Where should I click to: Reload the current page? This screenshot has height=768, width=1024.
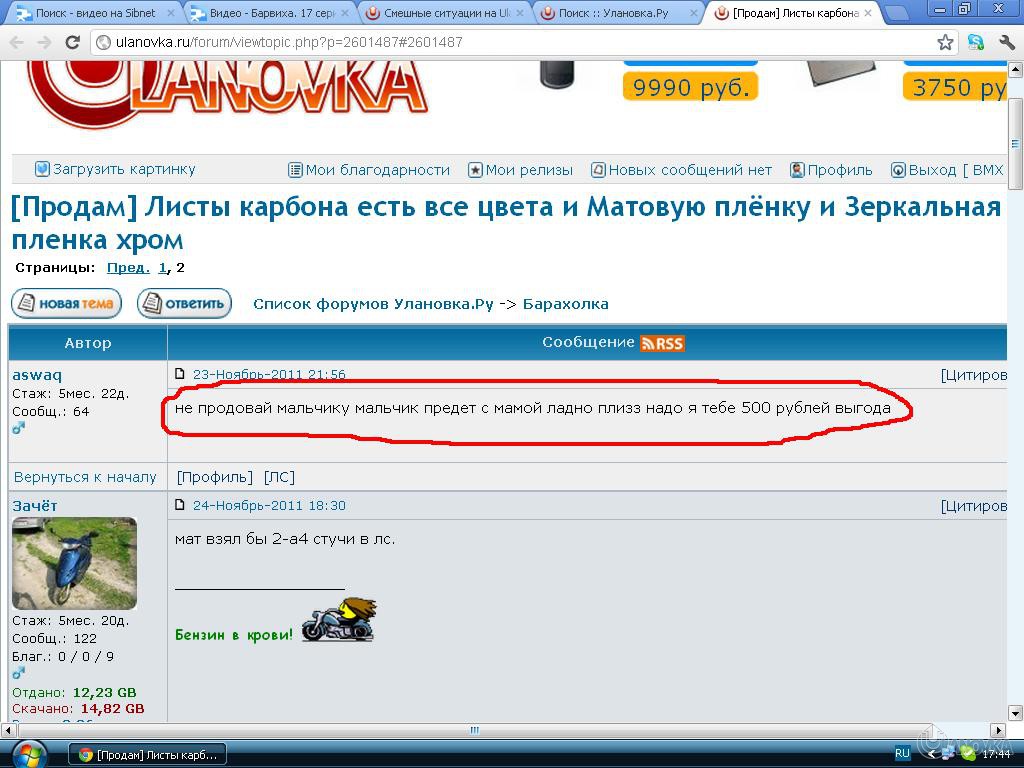(72, 42)
